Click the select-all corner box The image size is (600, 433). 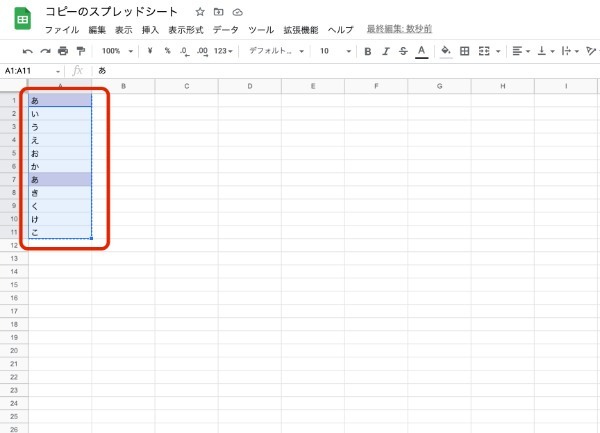tap(14, 86)
